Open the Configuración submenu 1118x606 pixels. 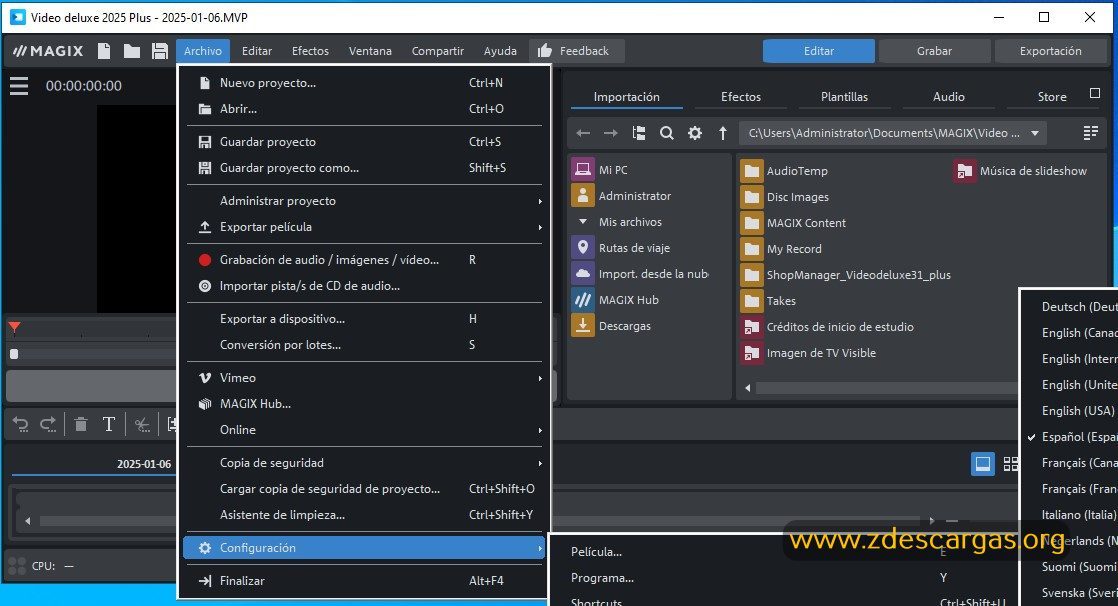[364, 548]
